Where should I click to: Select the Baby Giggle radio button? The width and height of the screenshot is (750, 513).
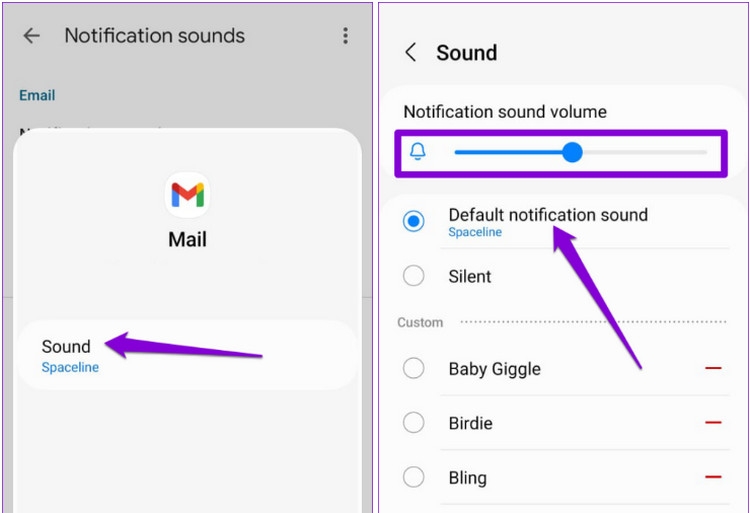tap(413, 368)
